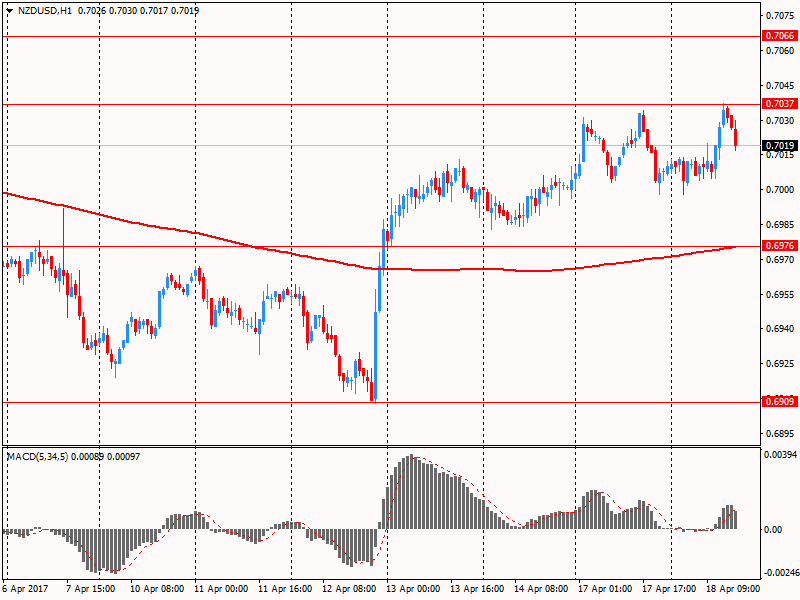800x600 pixels.
Task: Click the 11 Apr 00:00 time label
Action: pyautogui.click(x=221, y=589)
